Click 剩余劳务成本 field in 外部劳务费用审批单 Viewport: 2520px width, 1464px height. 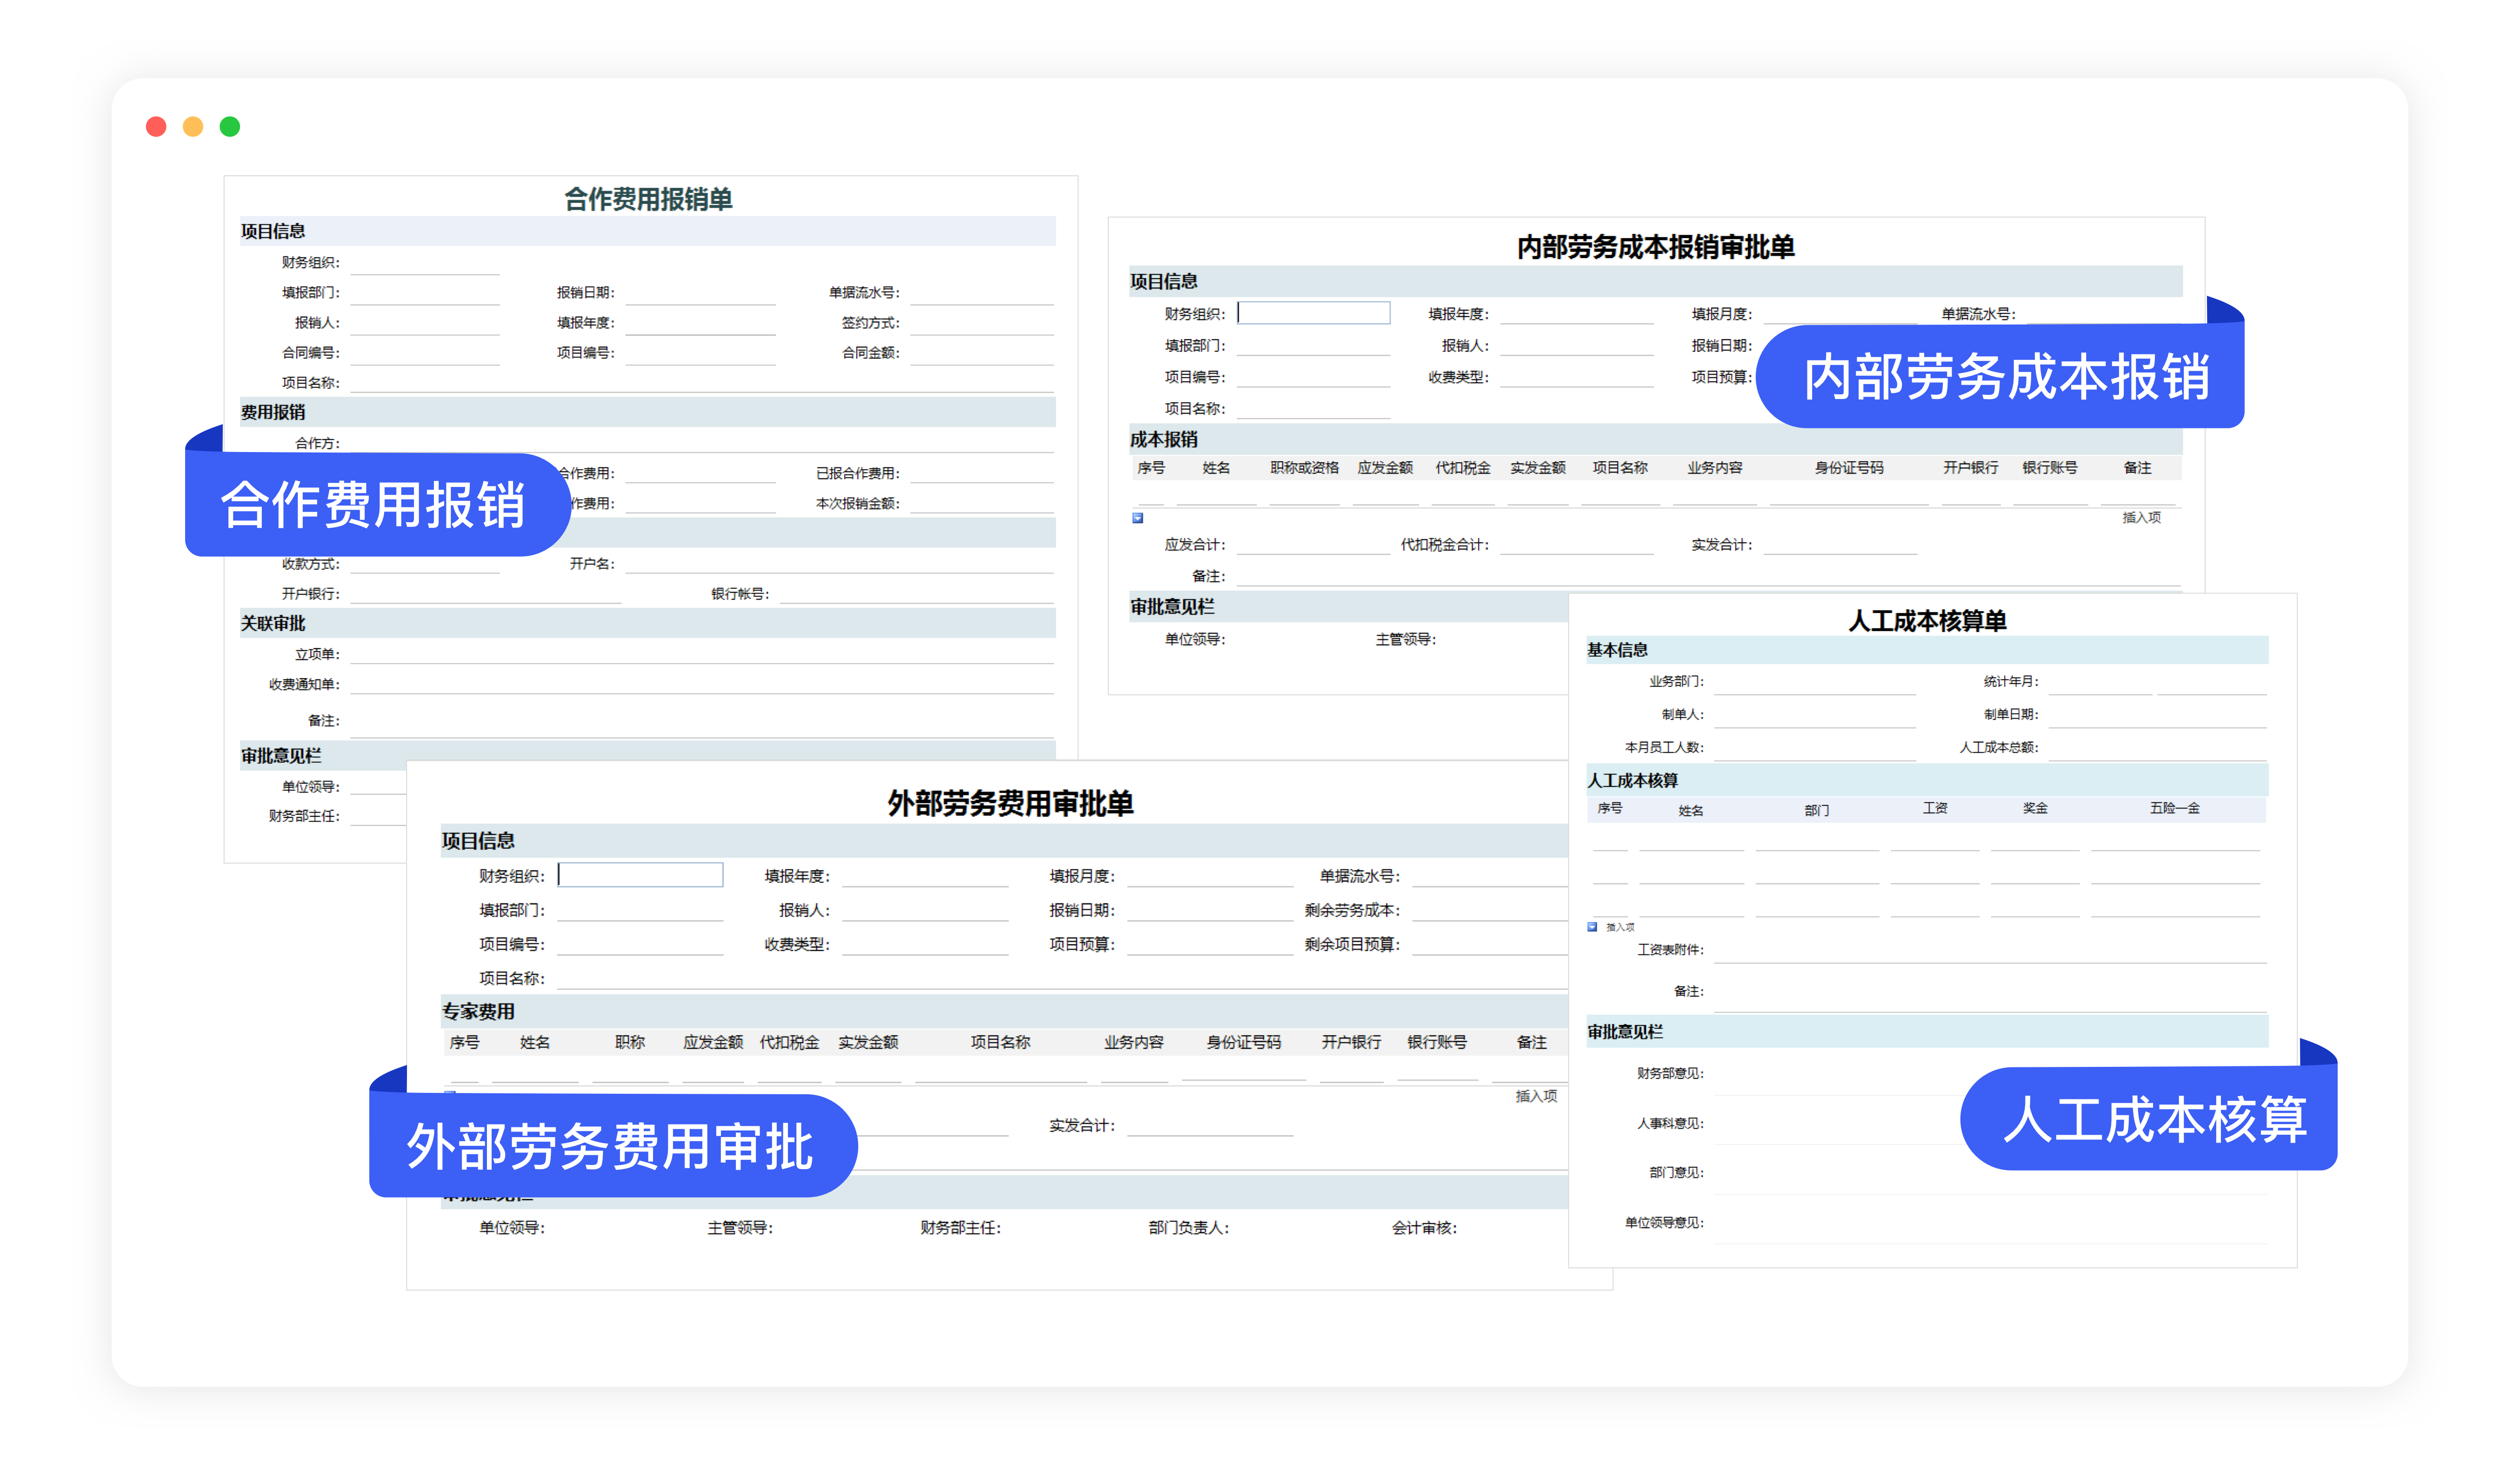point(1490,910)
